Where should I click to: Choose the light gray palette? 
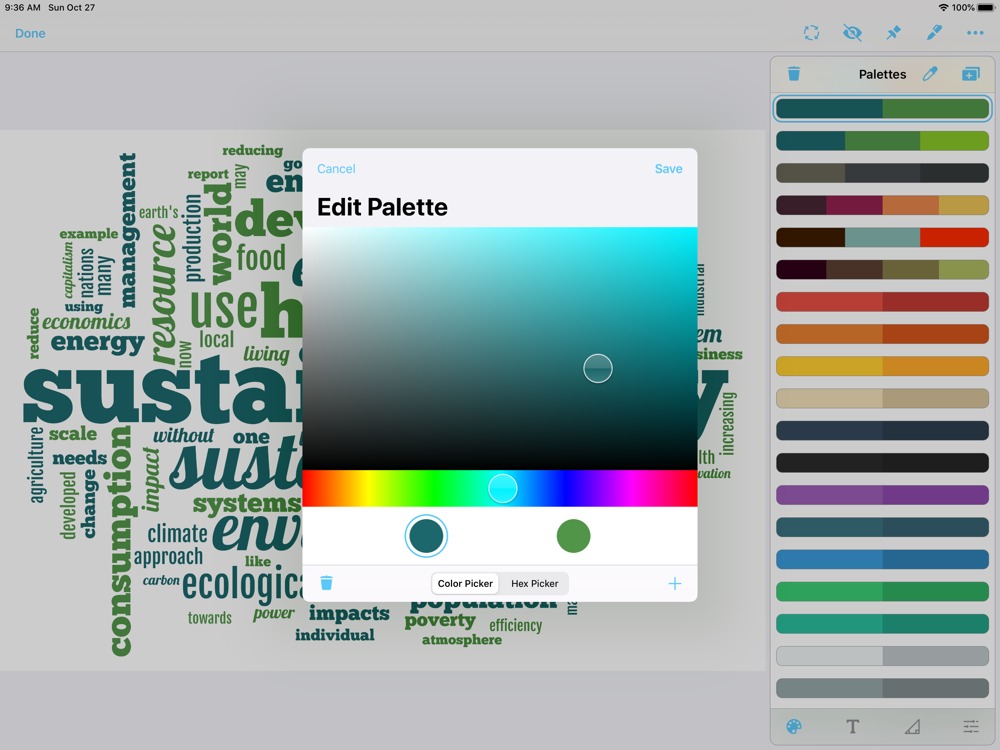tap(883, 656)
